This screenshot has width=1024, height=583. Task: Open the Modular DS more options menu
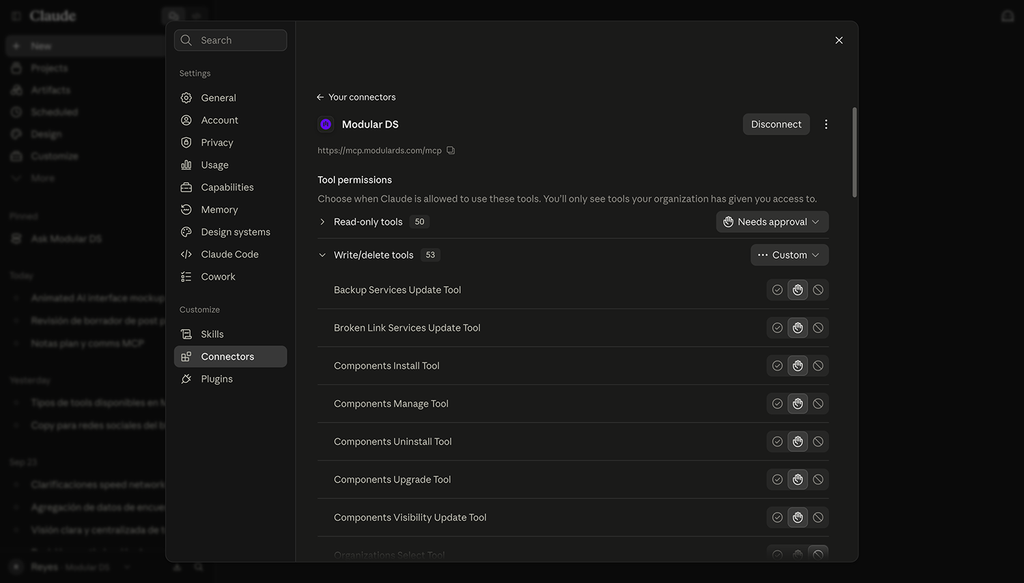[825, 124]
